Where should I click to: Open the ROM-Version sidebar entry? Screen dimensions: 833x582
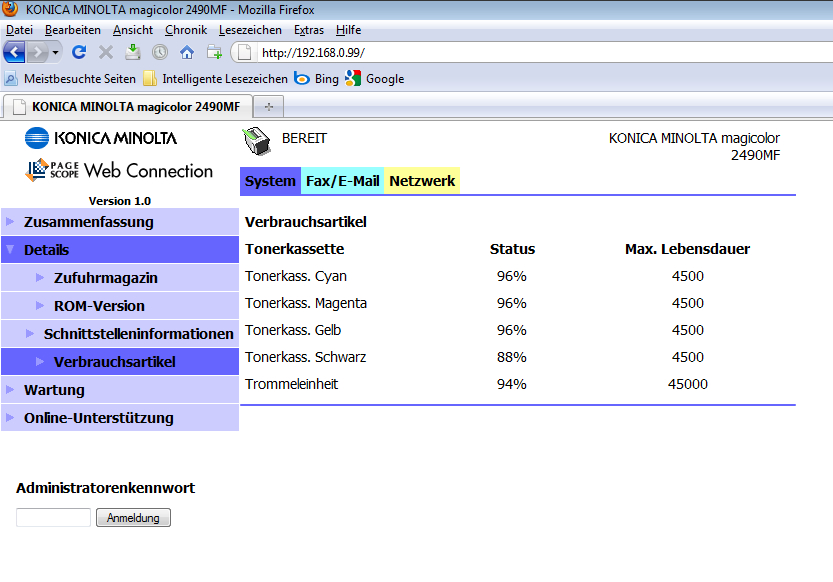tap(120, 306)
